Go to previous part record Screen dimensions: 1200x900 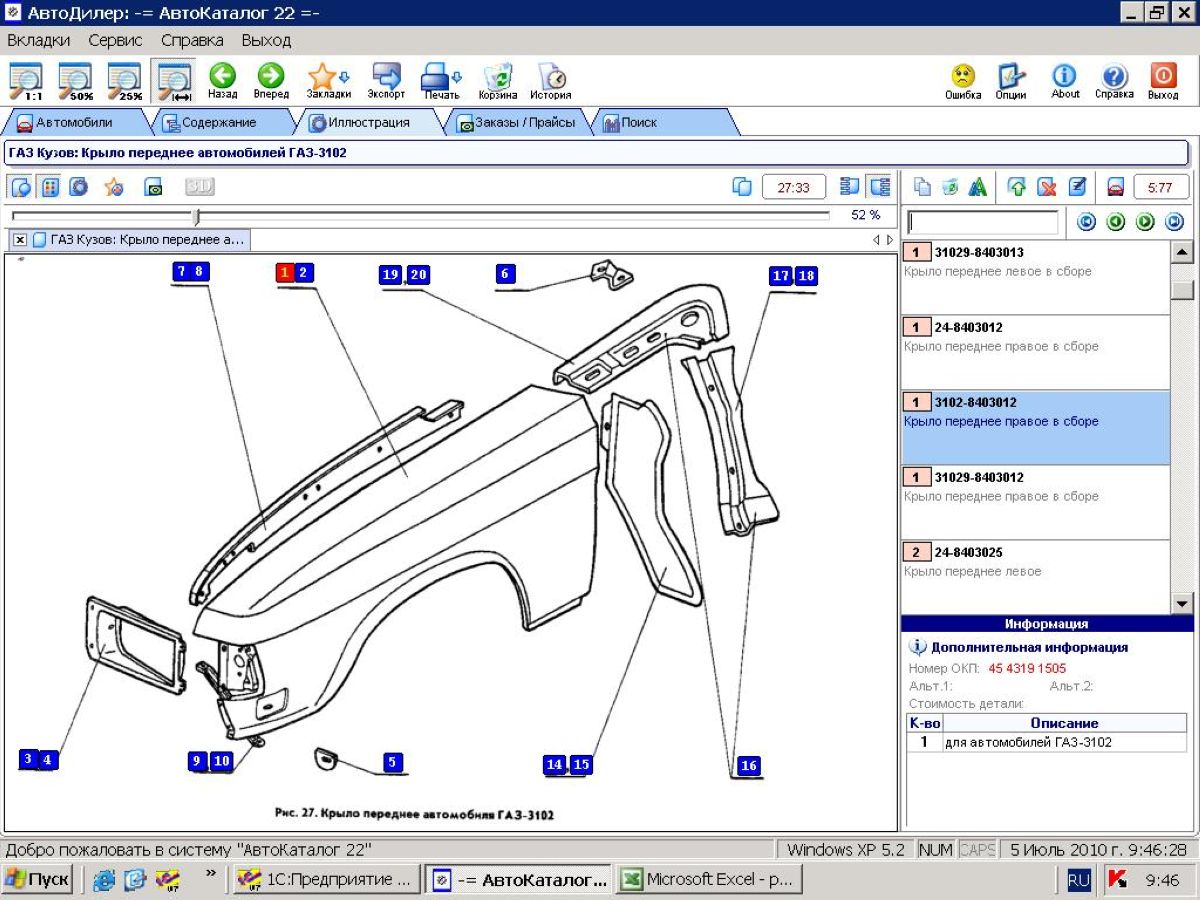(1116, 222)
